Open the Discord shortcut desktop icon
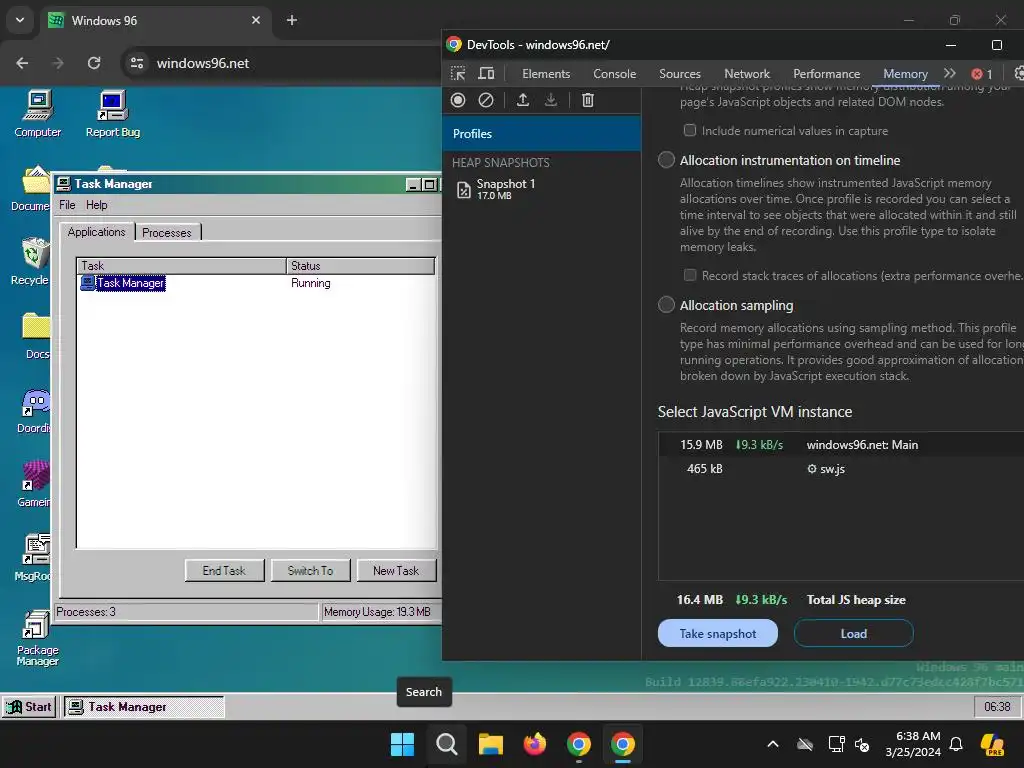This screenshot has width=1024, height=768. tap(35, 410)
